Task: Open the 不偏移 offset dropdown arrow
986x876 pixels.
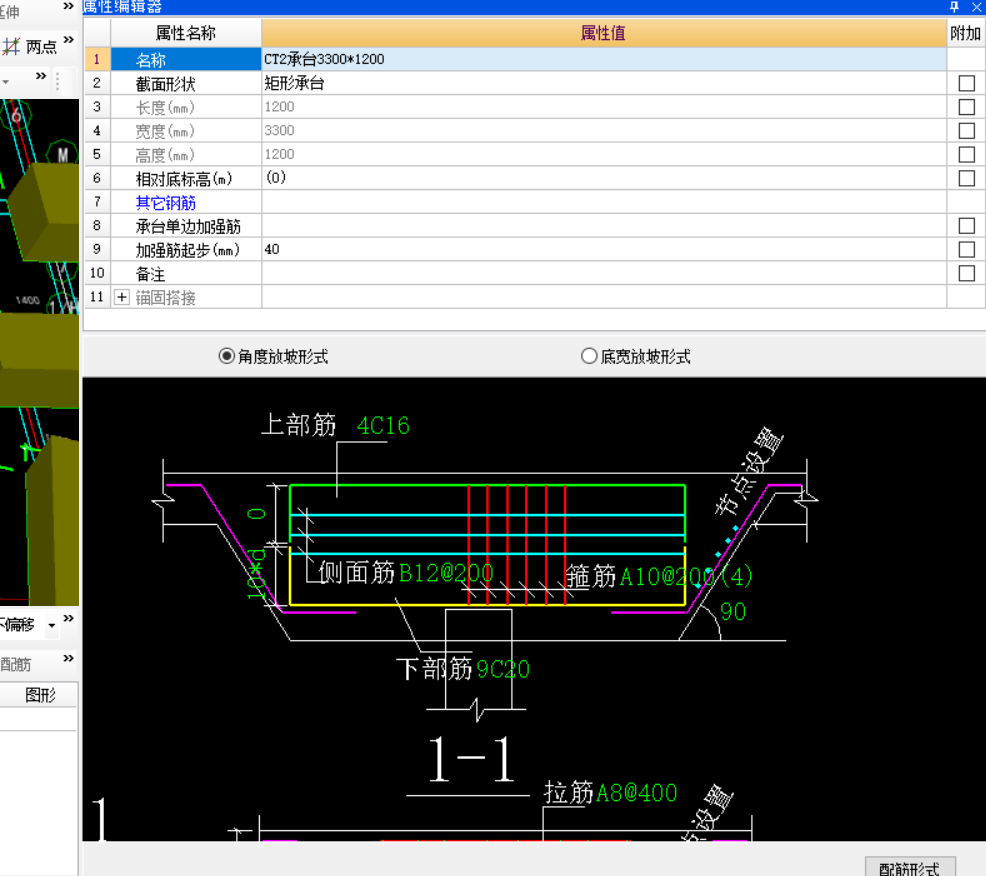Action: pos(52,625)
